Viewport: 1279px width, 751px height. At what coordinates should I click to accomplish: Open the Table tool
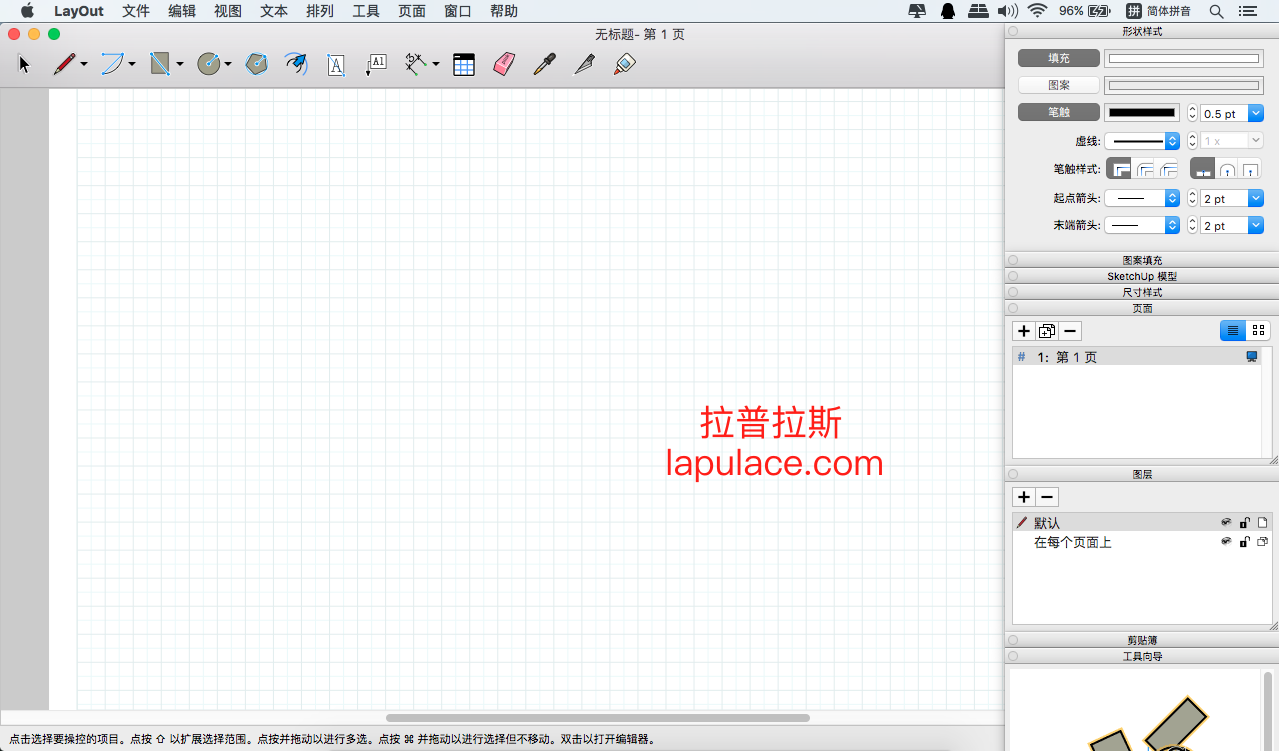coord(464,65)
